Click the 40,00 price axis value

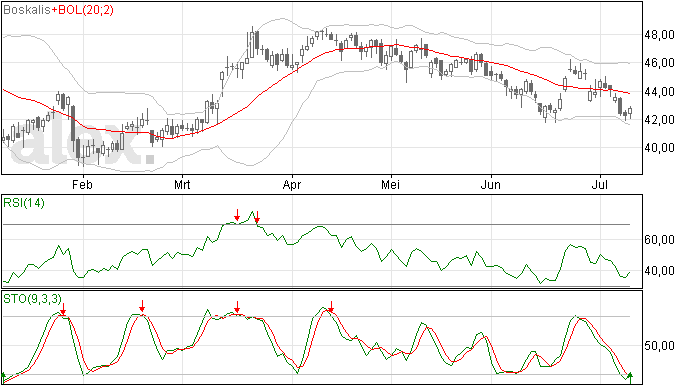point(659,147)
